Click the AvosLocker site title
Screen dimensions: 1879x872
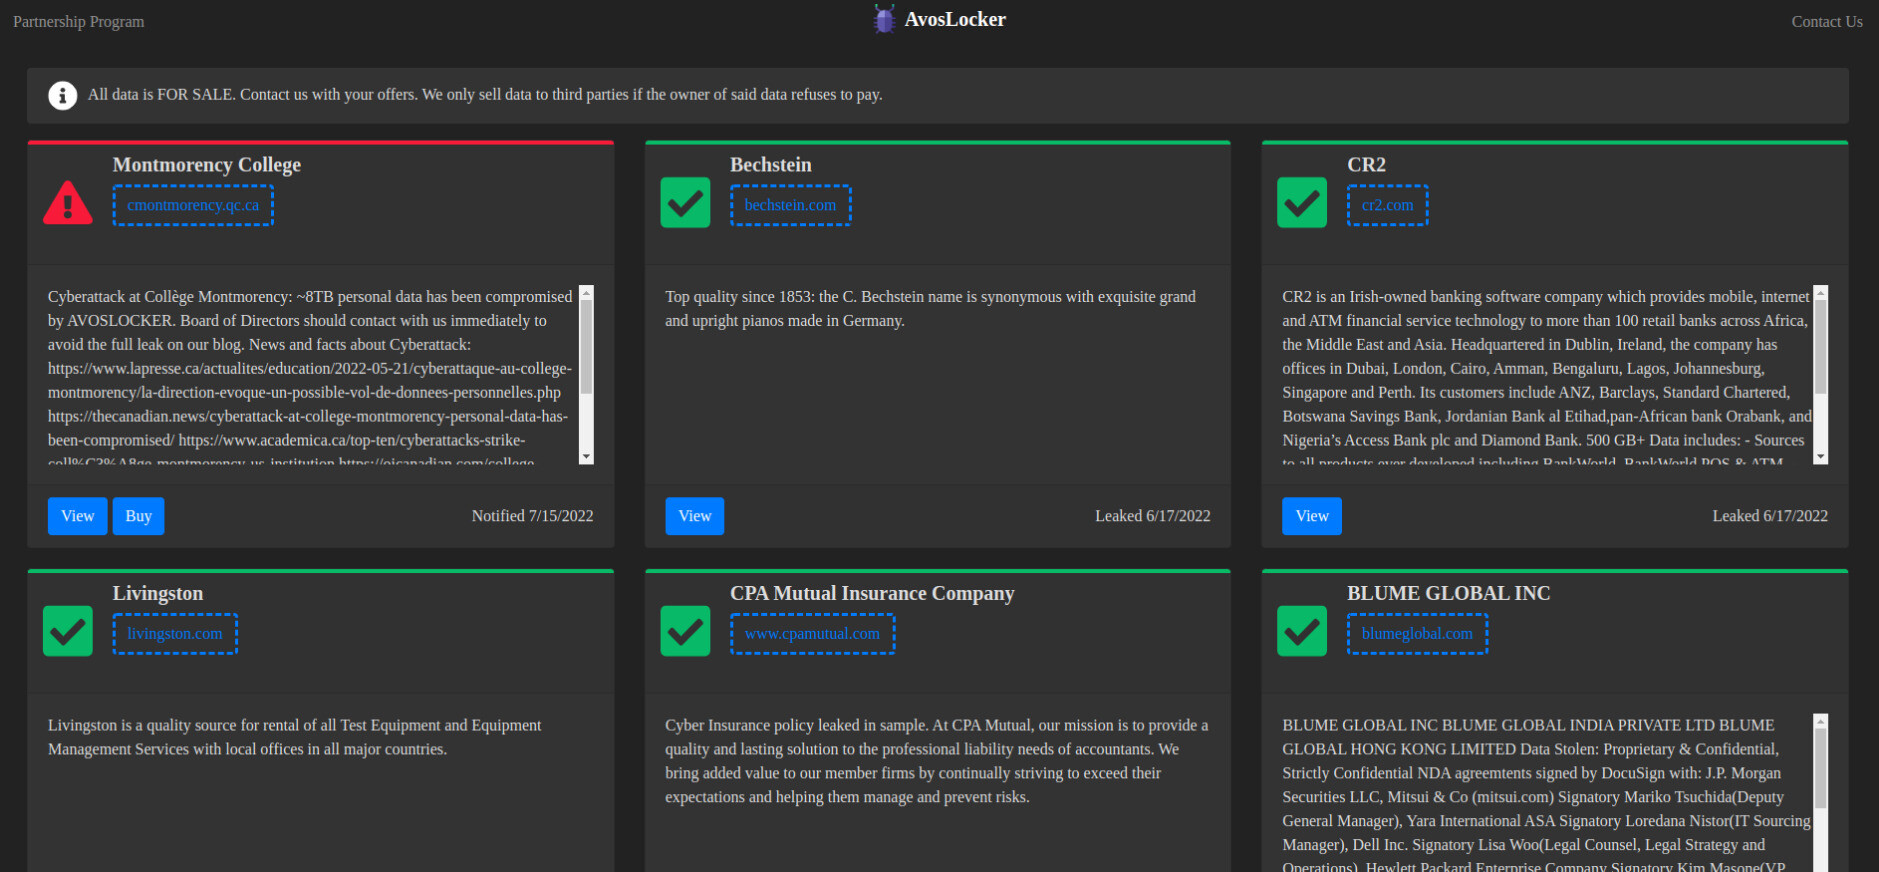click(x=955, y=19)
